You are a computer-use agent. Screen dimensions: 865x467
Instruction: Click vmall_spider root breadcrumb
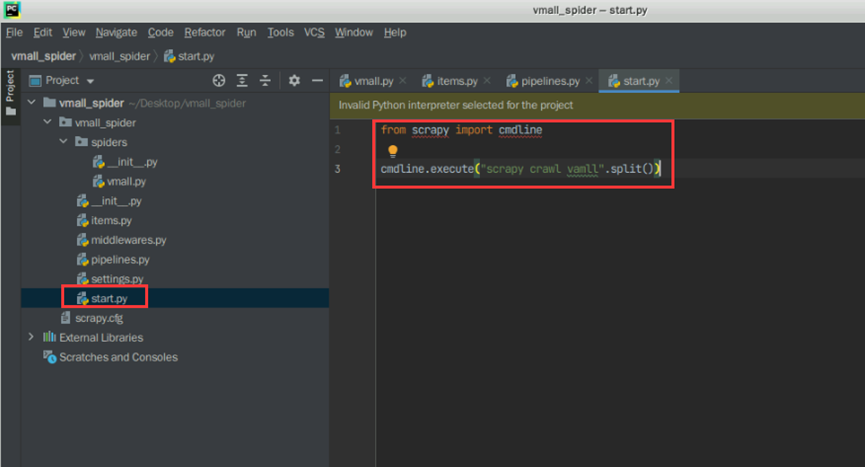[44, 56]
